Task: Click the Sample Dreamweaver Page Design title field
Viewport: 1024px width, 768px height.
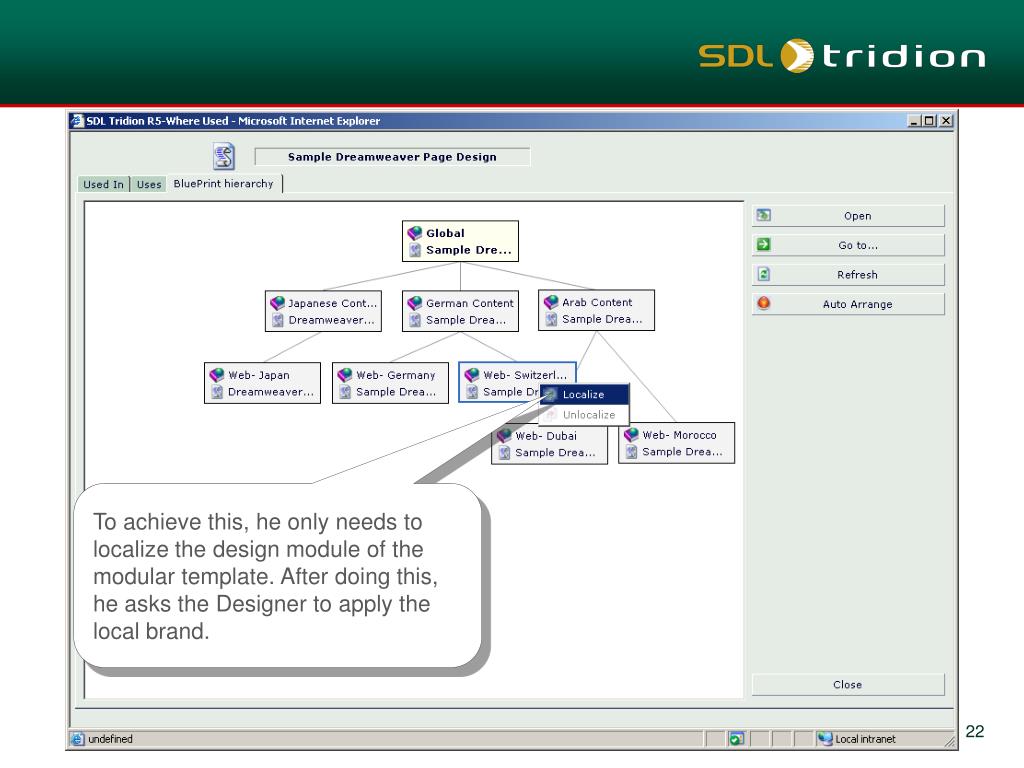Action: (x=392, y=157)
